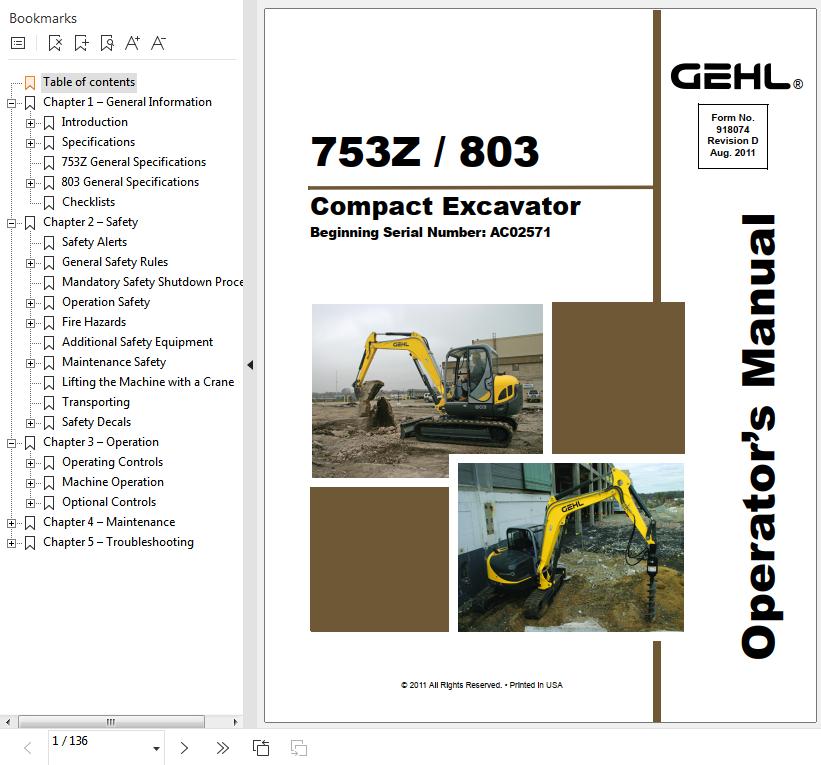Go to the next page
This screenshot has height=765, width=821.
click(184, 748)
